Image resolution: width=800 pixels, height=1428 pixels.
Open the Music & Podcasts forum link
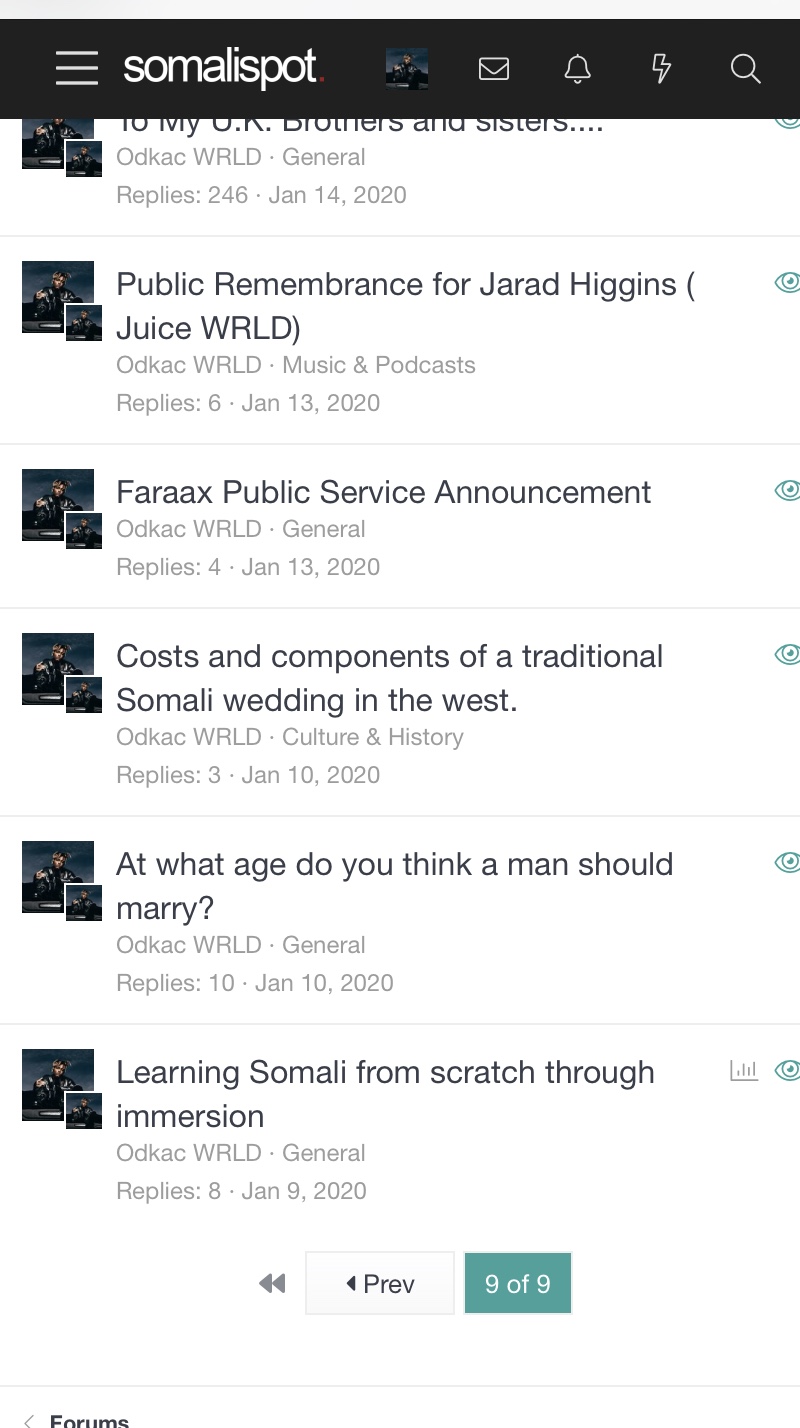click(x=379, y=365)
